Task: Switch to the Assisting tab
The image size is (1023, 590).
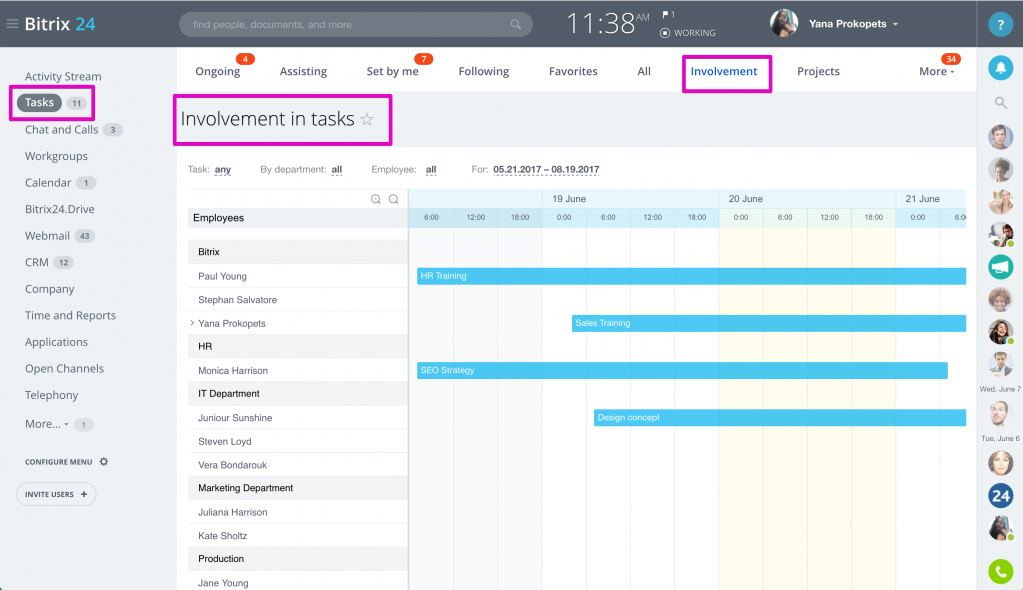Action: coord(303,71)
